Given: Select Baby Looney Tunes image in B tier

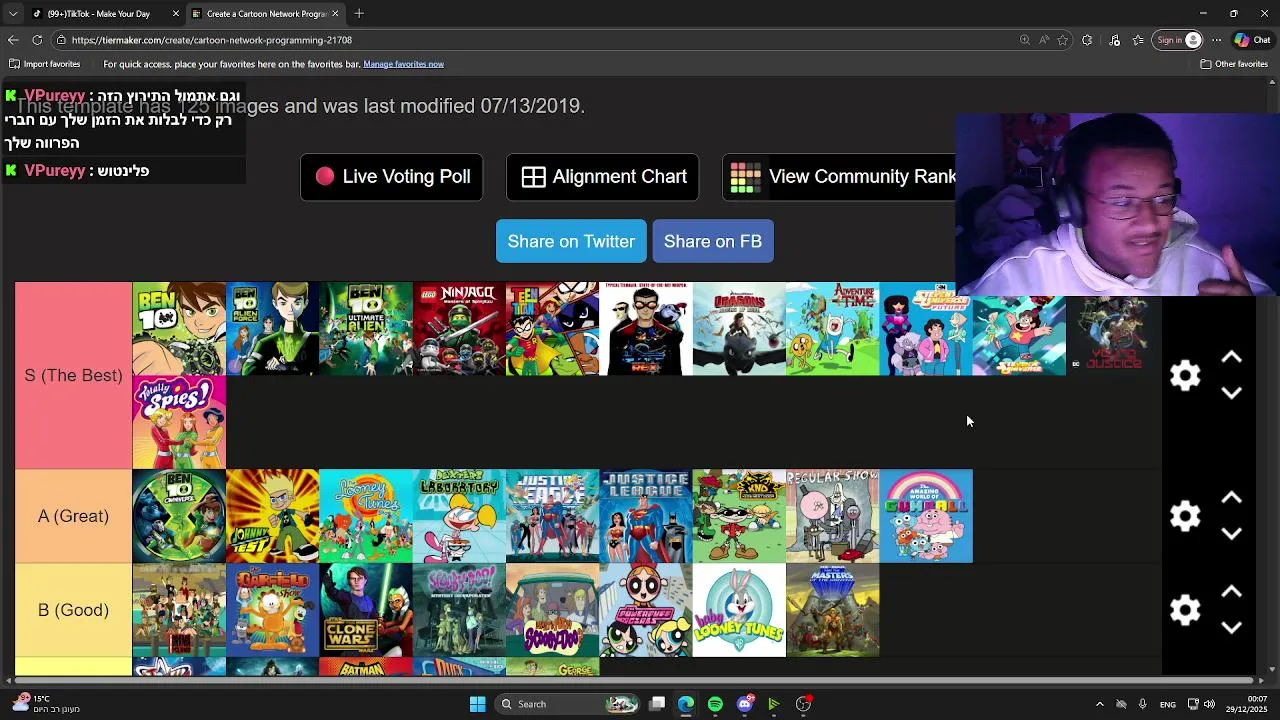Looking at the screenshot, I should (x=739, y=610).
